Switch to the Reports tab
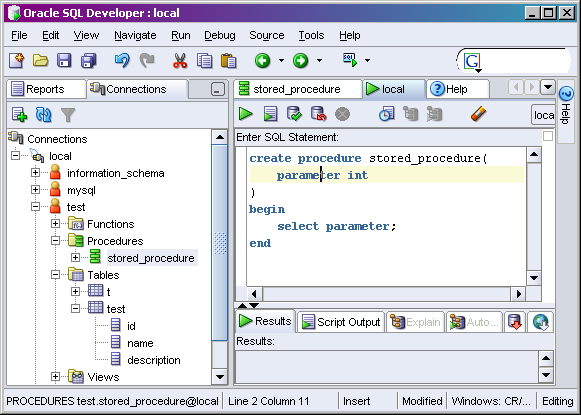 pyautogui.click(x=46, y=89)
